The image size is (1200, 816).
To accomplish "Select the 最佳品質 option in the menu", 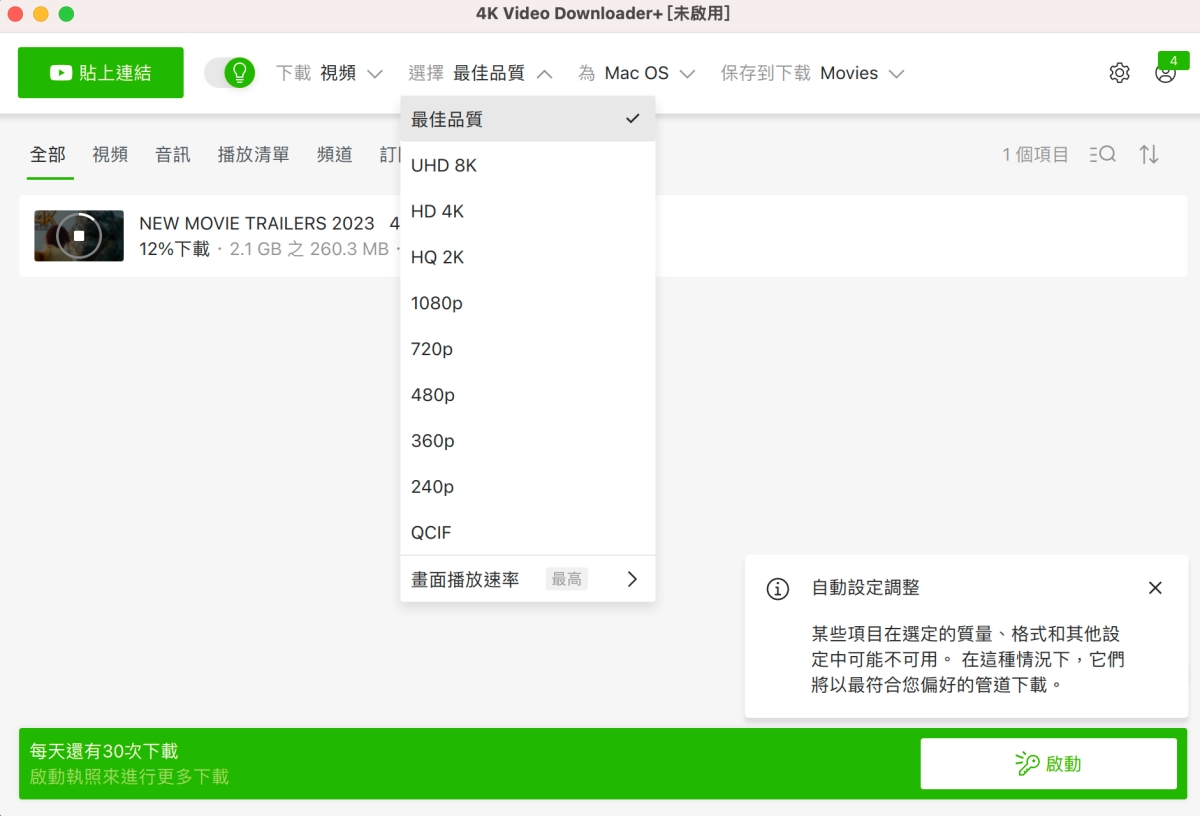I will click(528, 119).
